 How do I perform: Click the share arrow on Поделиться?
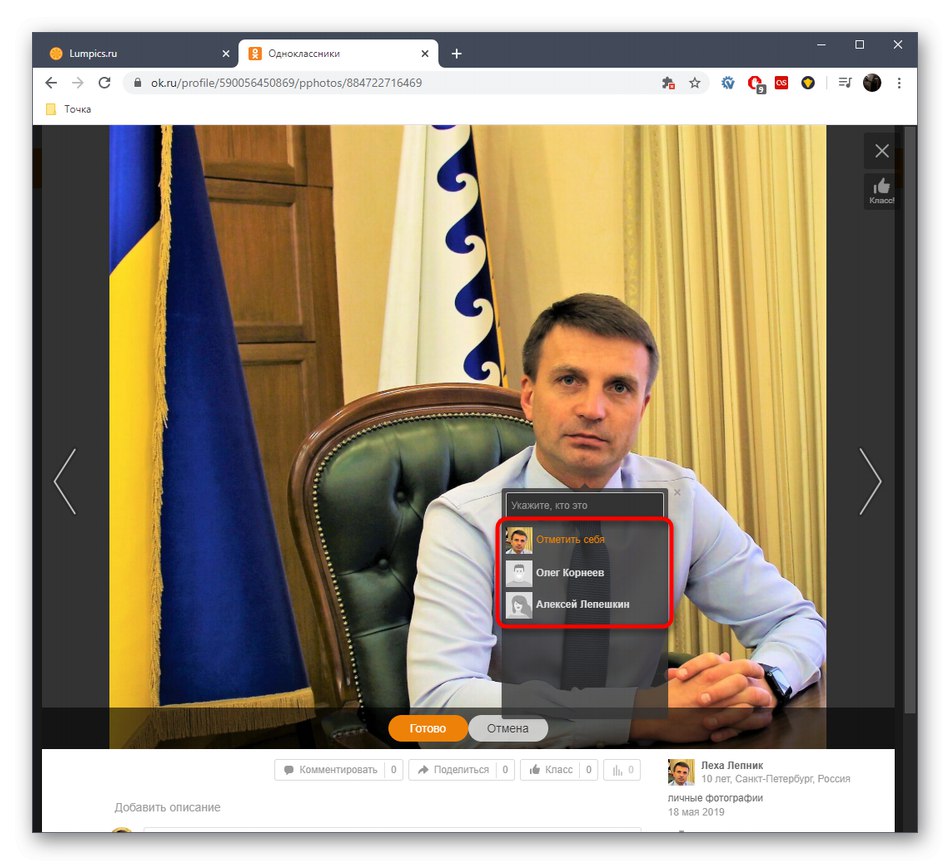[x=424, y=770]
